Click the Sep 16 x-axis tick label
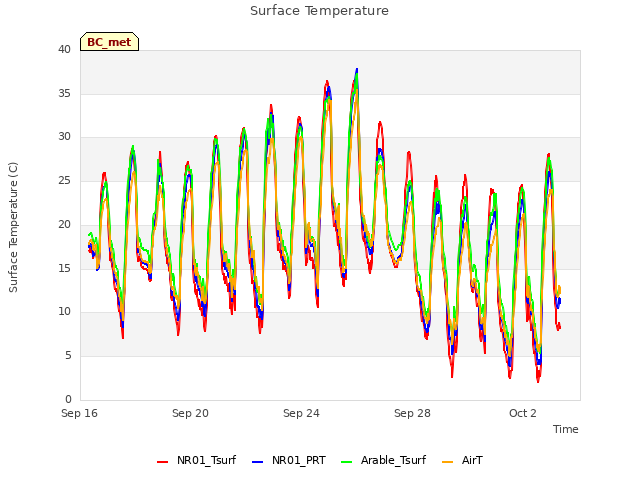This screenshot has height=480, width=640. click(x=80, y=413)
